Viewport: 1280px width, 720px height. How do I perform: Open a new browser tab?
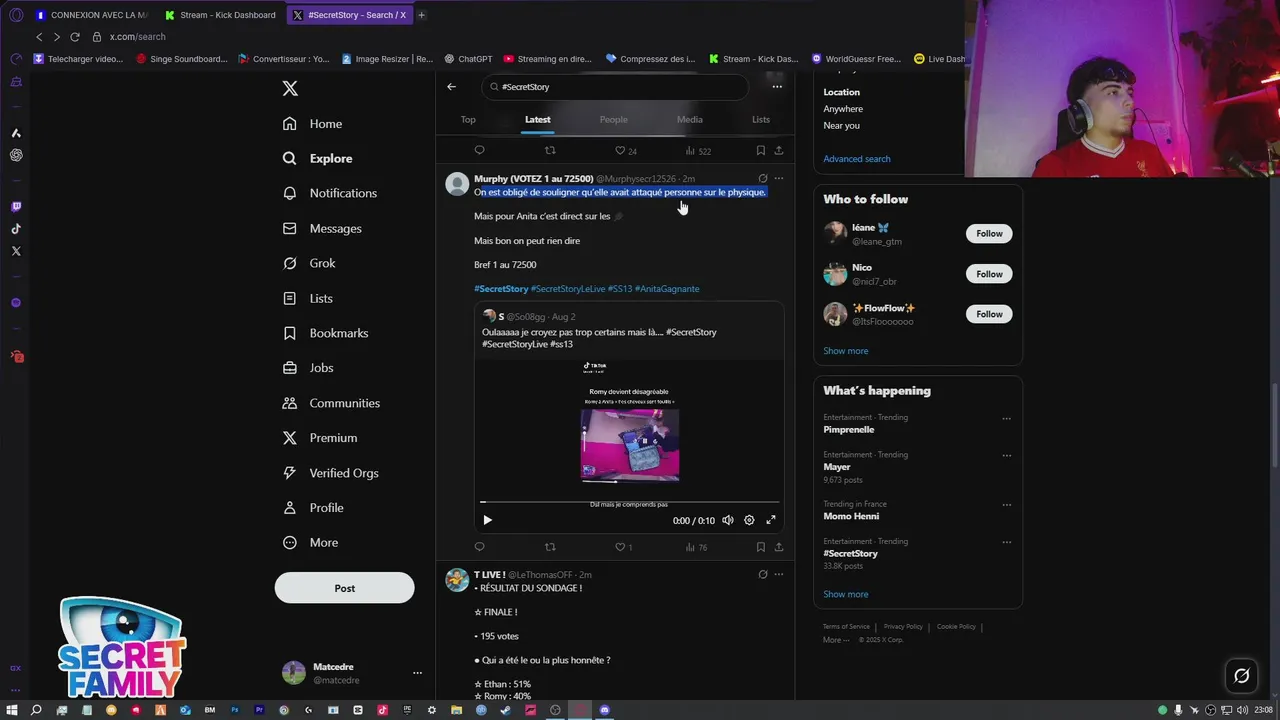click(421, 15)
